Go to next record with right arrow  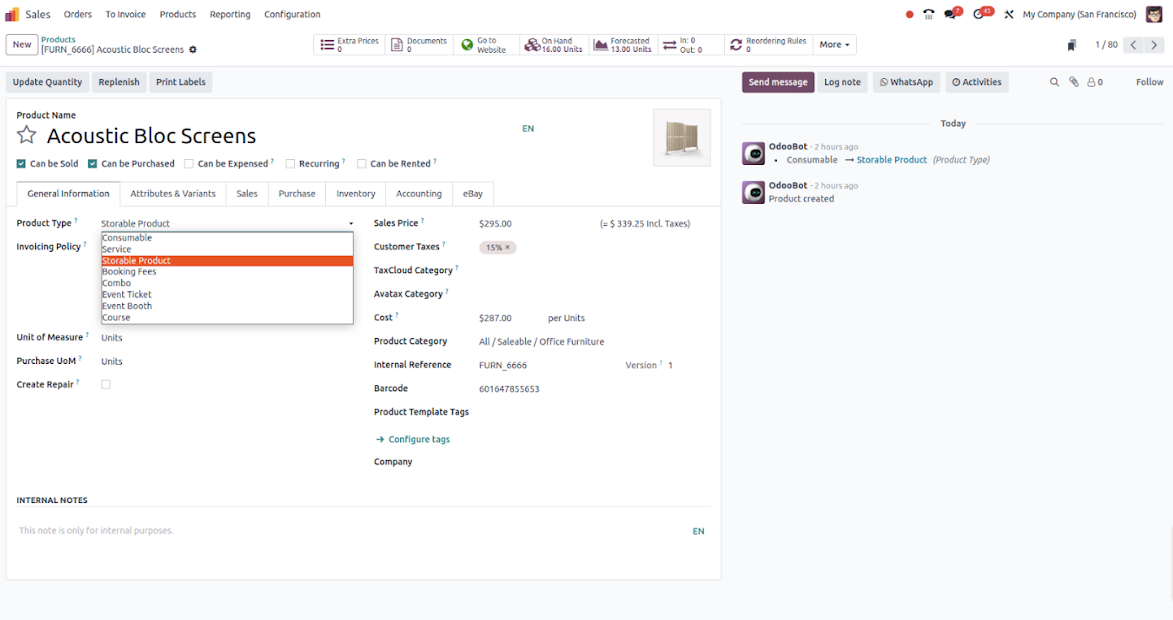(x=1155, y=45)
